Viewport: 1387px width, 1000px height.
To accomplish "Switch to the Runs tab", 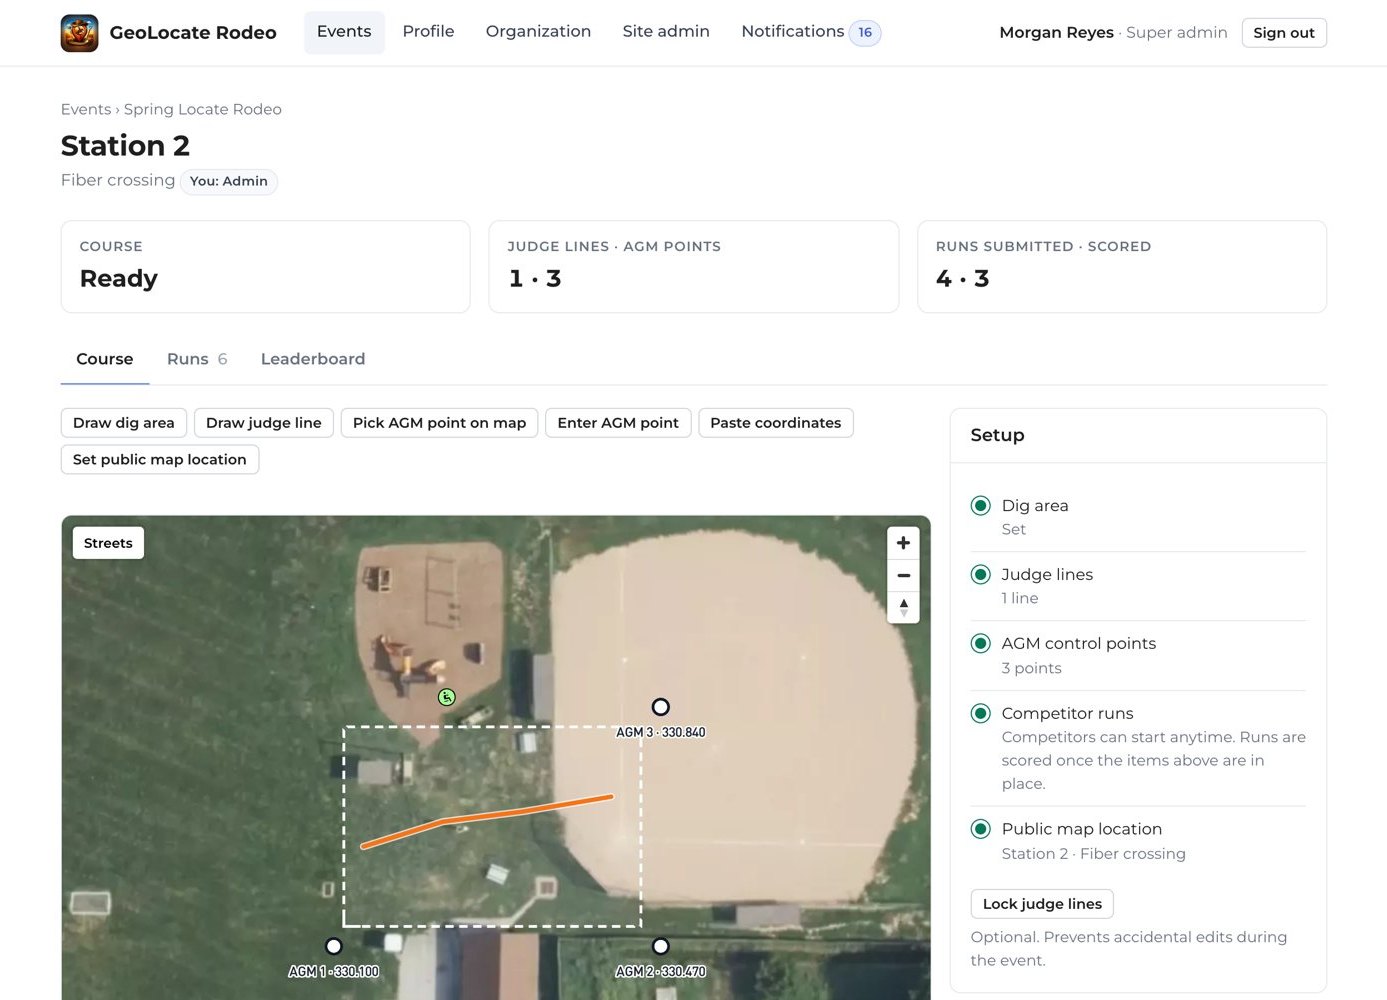I will pos(197,359).
